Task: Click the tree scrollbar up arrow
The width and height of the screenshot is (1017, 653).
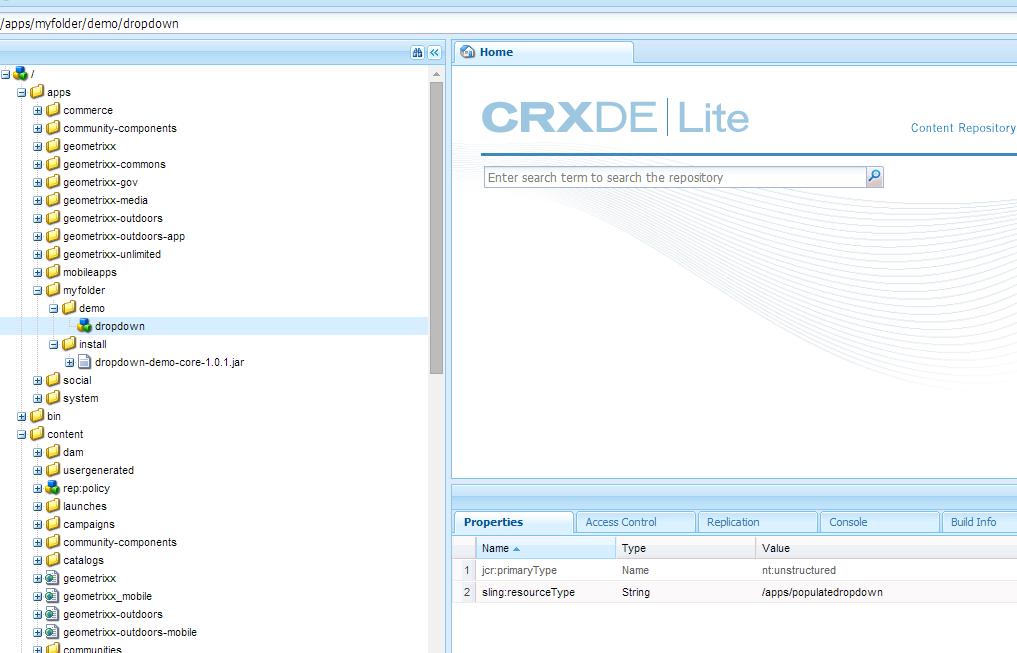Action: [436, 74]
